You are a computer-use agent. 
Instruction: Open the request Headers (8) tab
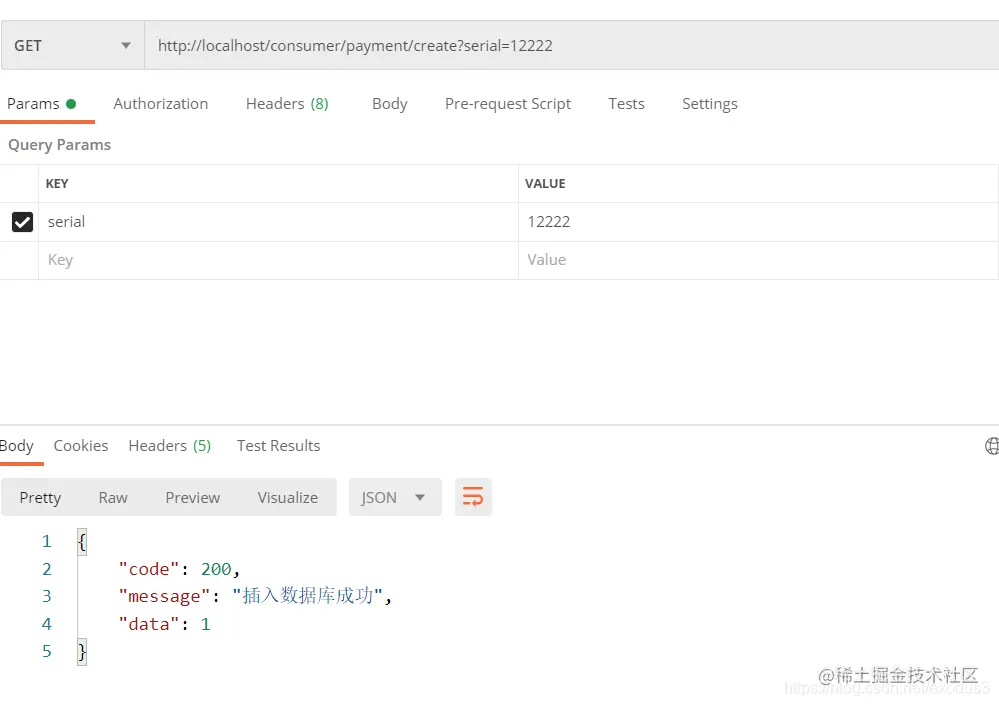287,104
